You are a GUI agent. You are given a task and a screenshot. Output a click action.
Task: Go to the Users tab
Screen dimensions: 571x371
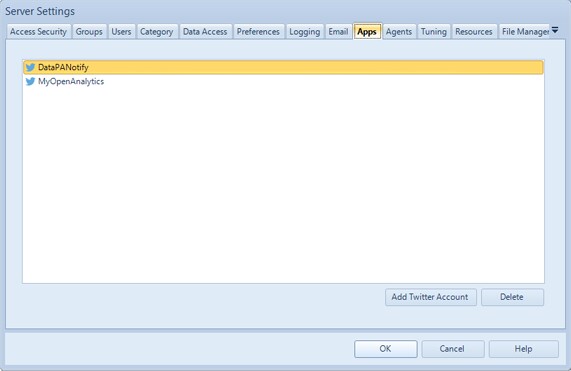pyautogui.click(x=121, y=32)
